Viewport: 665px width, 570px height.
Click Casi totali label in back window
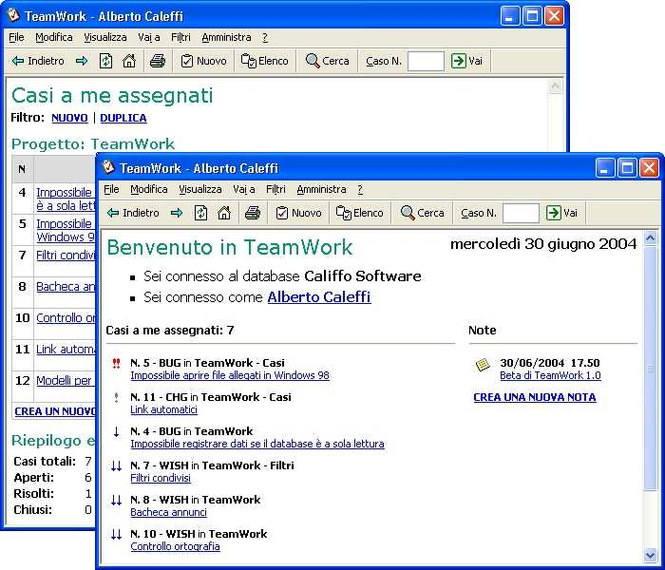(x=45, y=461)
